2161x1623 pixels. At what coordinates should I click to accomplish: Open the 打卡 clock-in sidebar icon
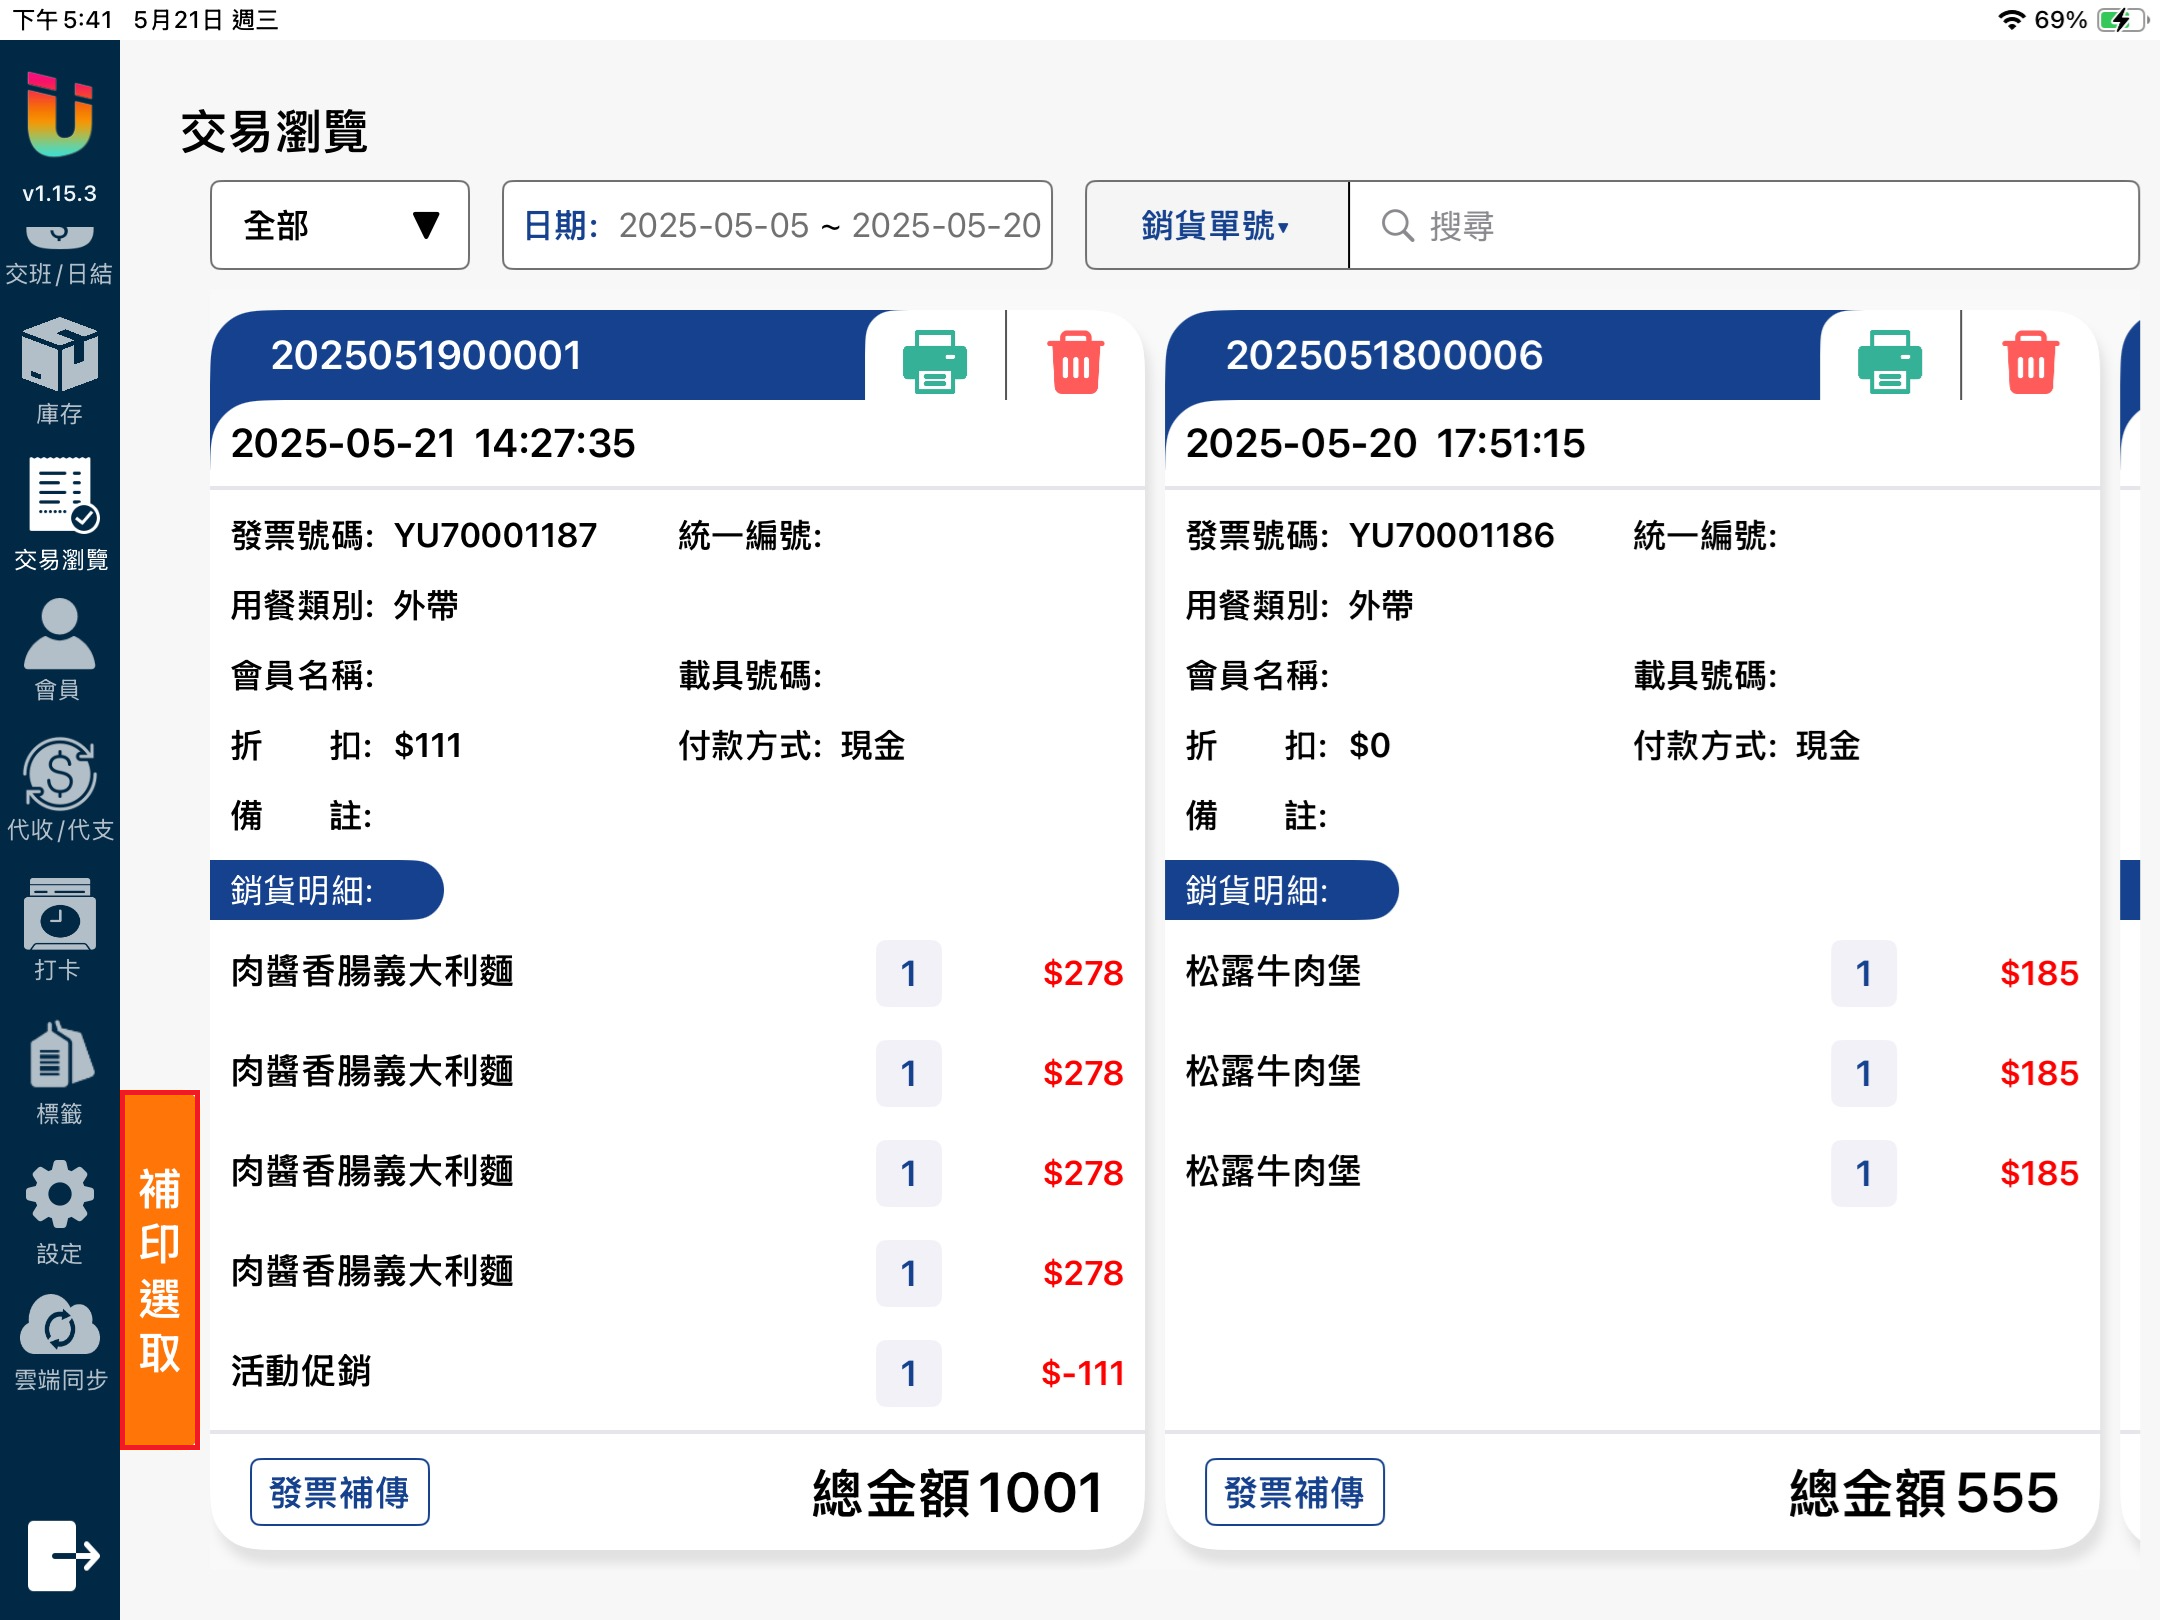pos(59,928)
